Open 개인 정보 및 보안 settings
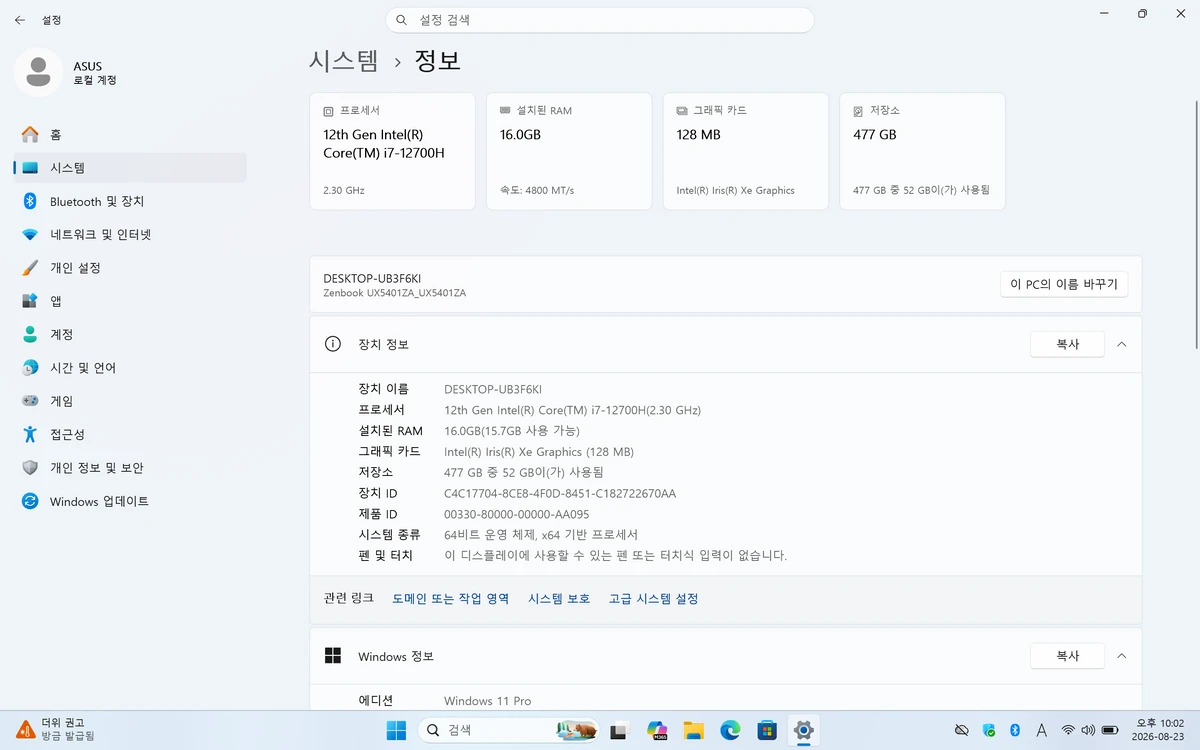The width and height of the screenshot is (1200, 750). [x=130, y=468]
